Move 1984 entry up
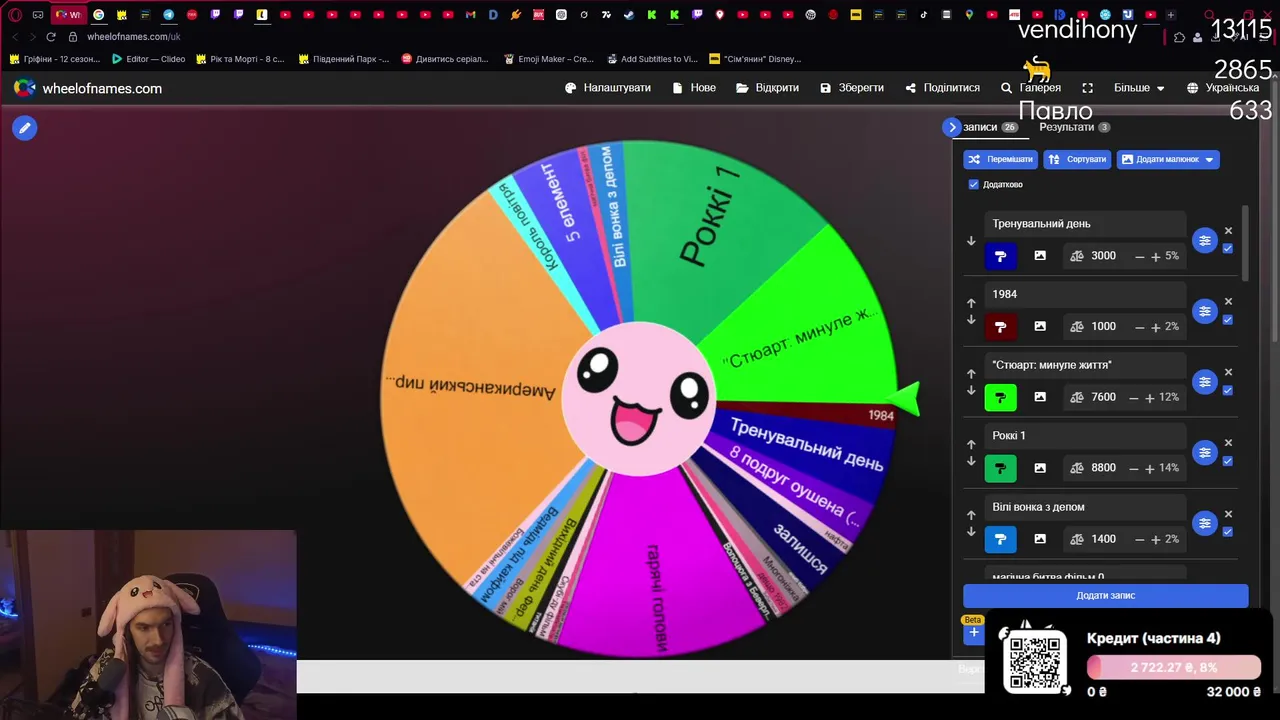This screenshot has height=720, width=1280. coord(971,303)
